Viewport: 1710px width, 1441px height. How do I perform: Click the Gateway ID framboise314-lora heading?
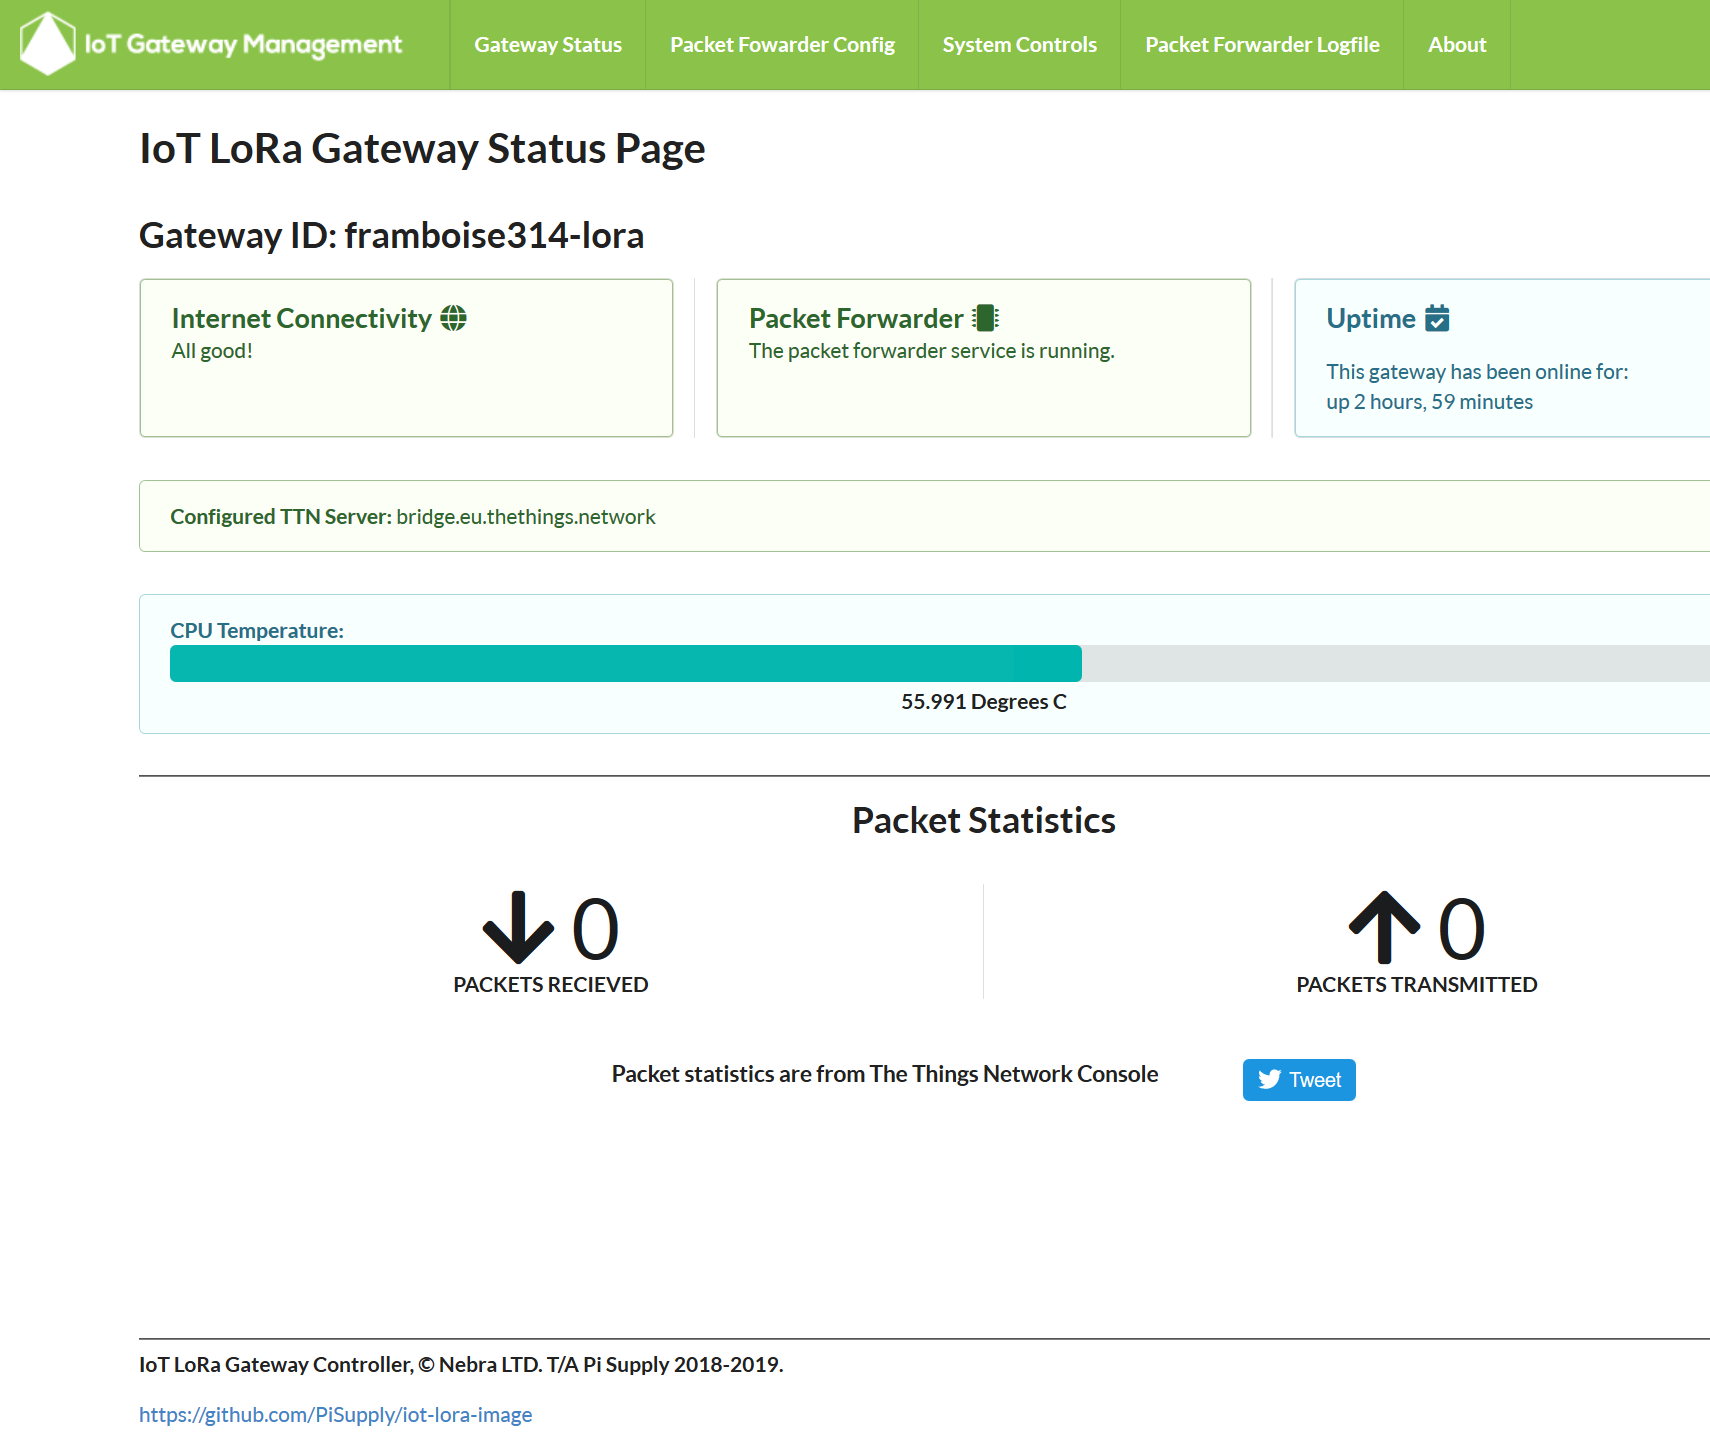[x=391, y=236]
